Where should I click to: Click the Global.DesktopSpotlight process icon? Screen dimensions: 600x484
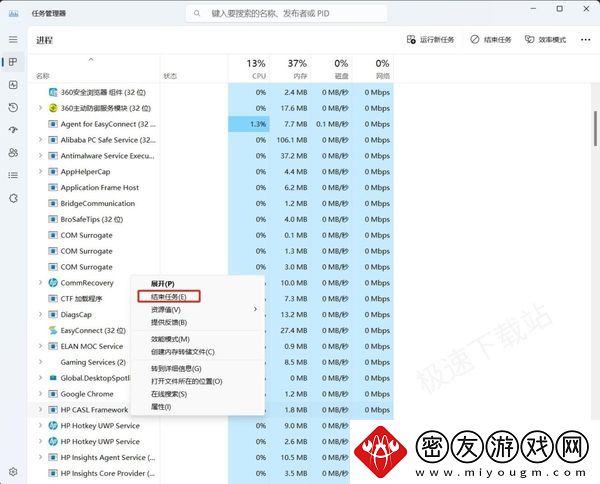53,378
